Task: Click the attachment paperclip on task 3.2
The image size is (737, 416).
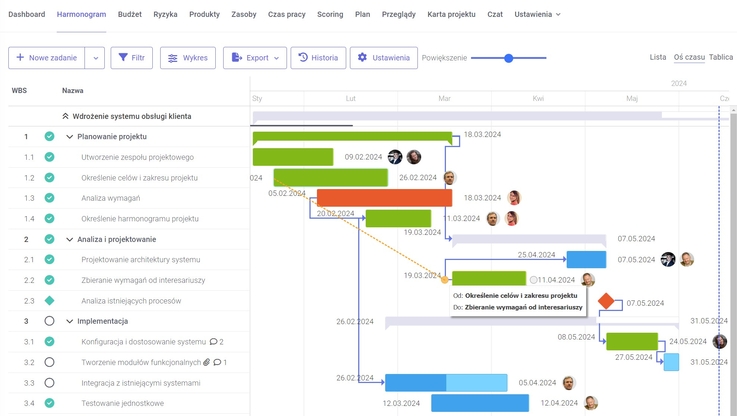Action: click(207, 362)
